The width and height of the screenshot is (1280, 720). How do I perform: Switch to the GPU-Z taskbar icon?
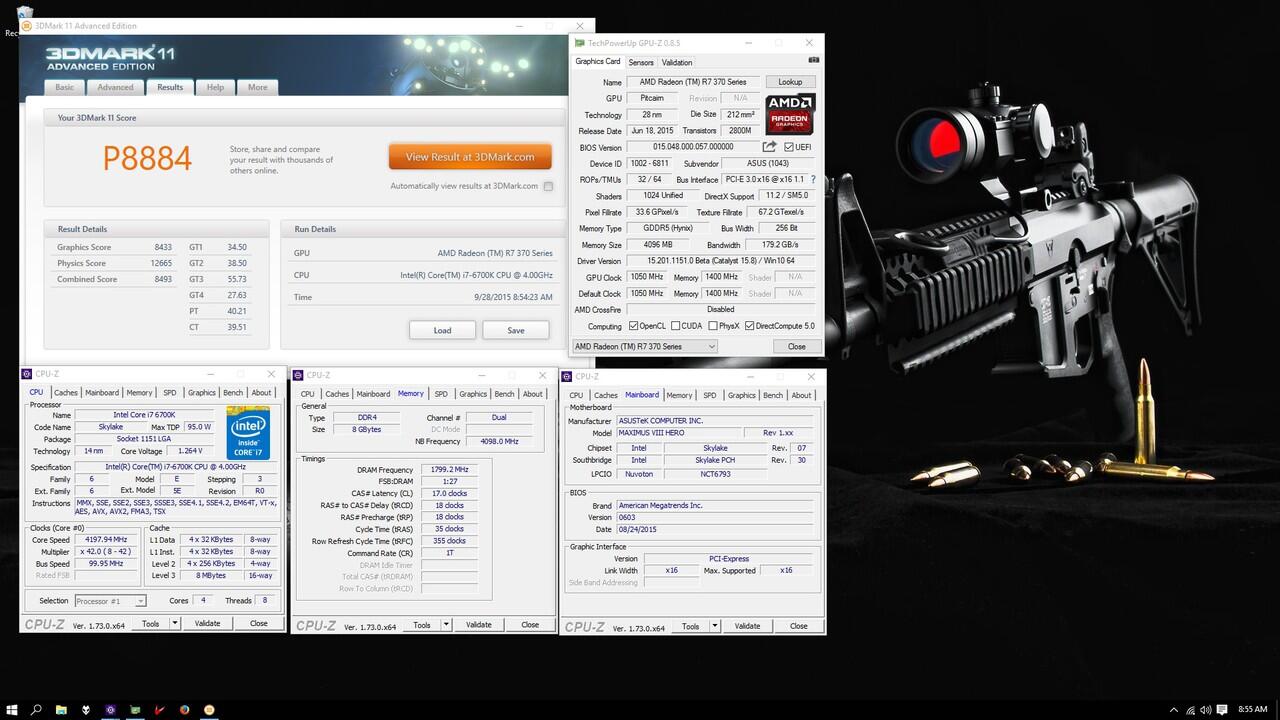click(x=135, y=710)
